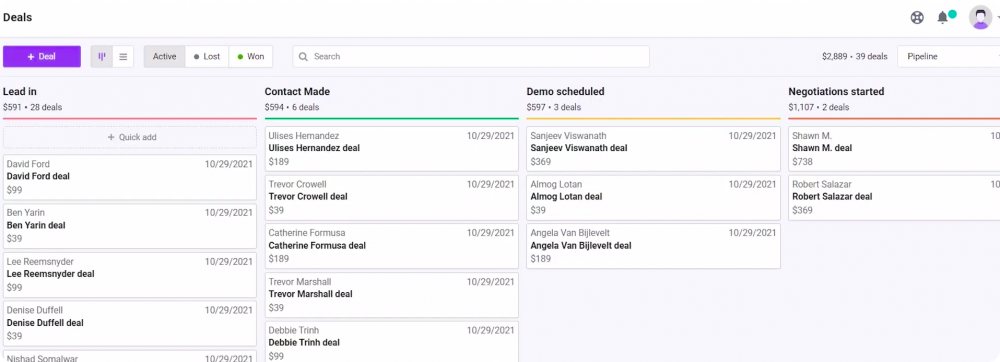Click the plus icon in Quick add

[x=111, y=137]
